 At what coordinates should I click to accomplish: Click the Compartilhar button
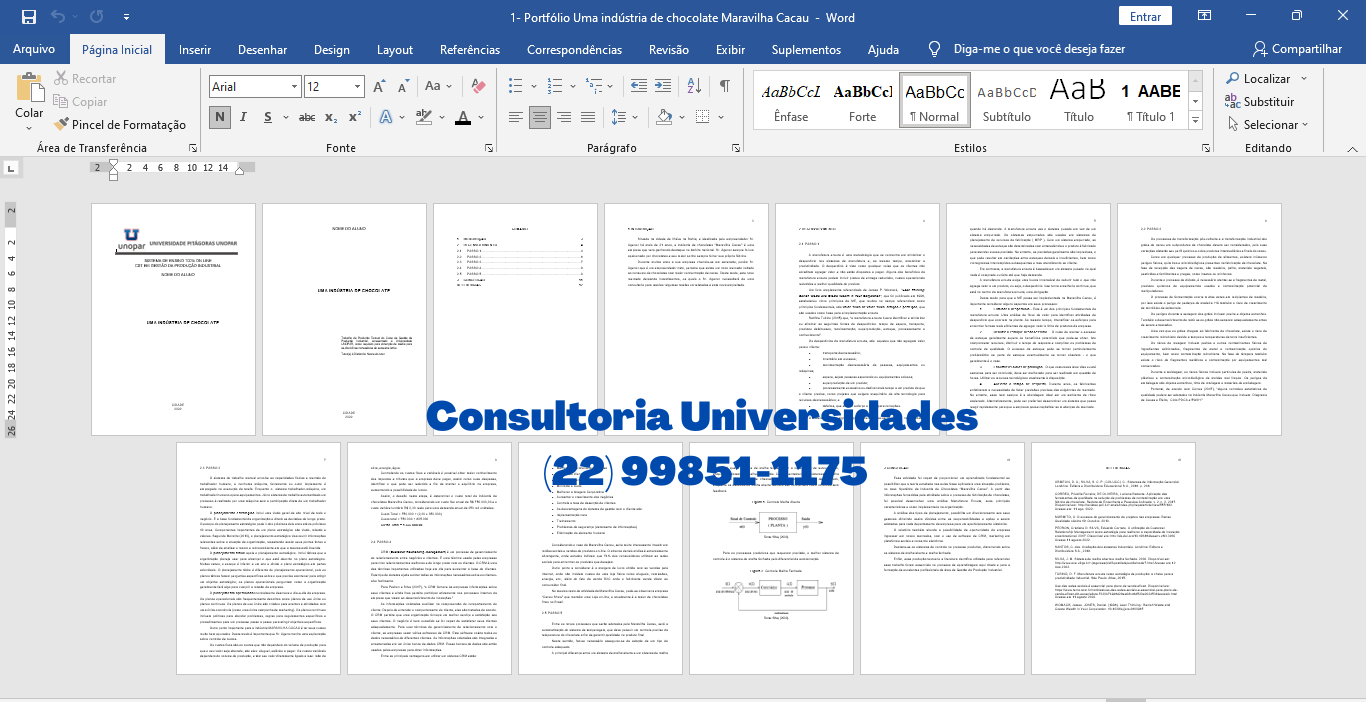pyautogui.click(x=1297, y=49)
